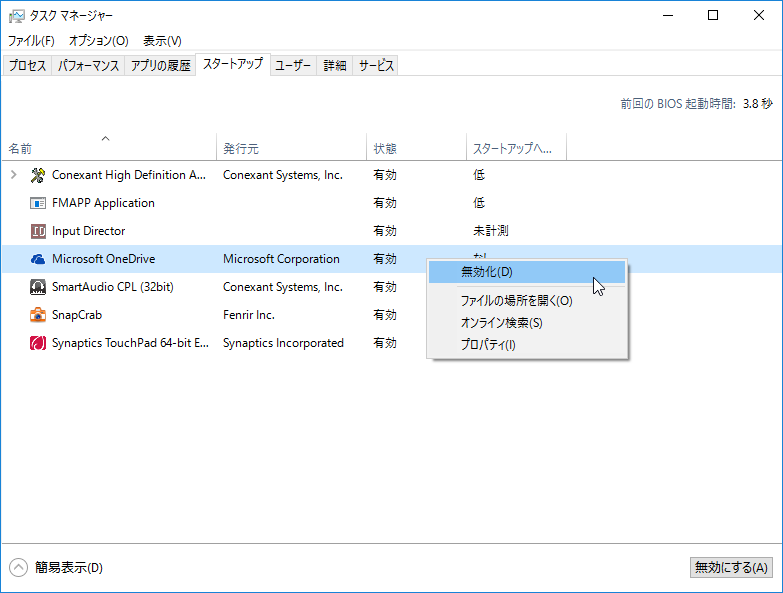Click the 有効 status of SnapCrab

(385, 315)
